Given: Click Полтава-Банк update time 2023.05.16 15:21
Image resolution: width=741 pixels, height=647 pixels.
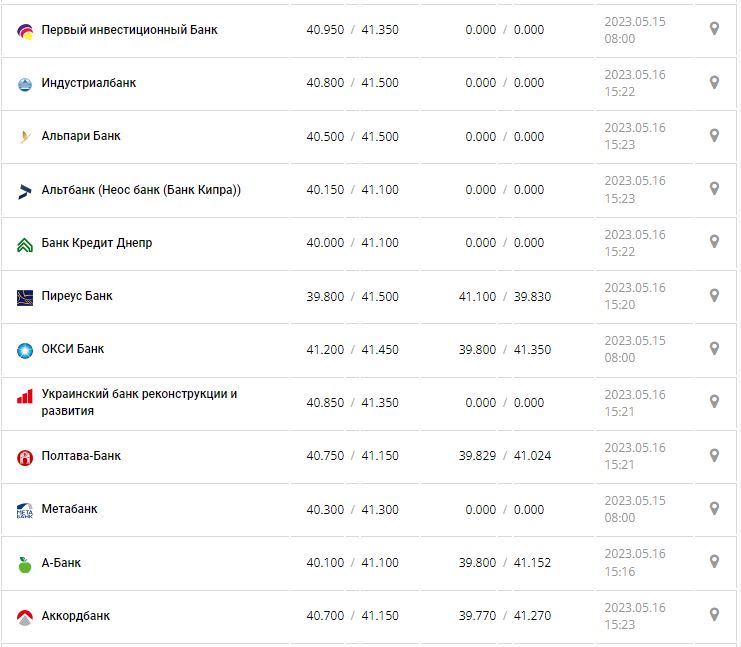Looking at the screenshot, I should 634,455.
